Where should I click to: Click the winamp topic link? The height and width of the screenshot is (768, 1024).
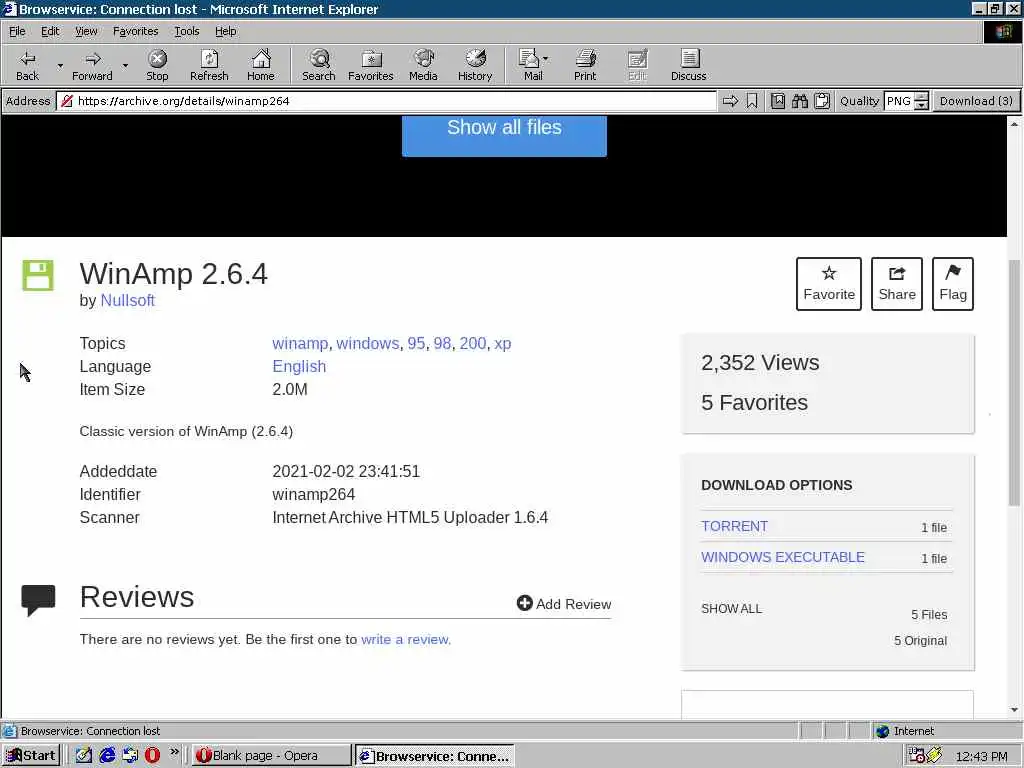click(300, 344)
